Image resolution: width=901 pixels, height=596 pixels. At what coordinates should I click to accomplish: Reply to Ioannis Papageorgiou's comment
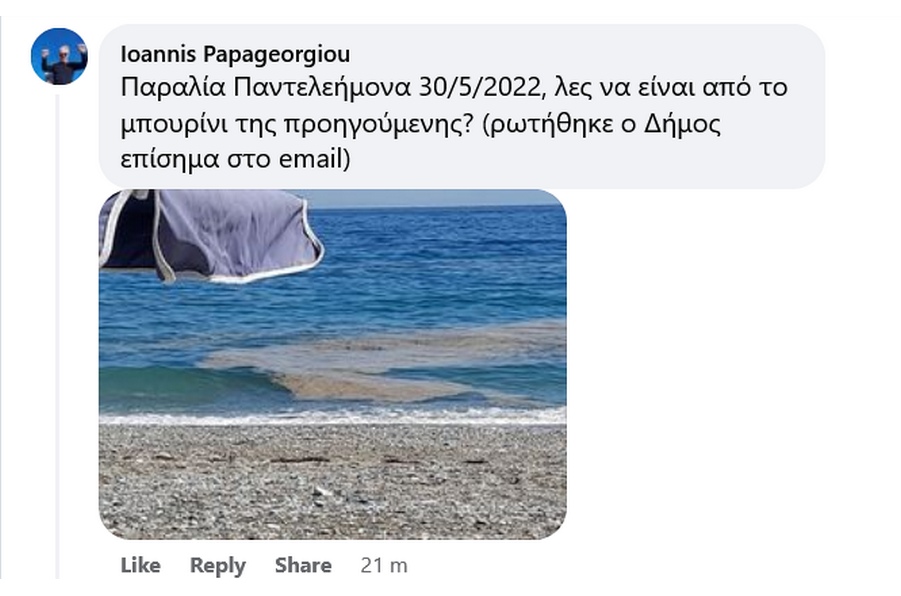[x=218, y=566]
